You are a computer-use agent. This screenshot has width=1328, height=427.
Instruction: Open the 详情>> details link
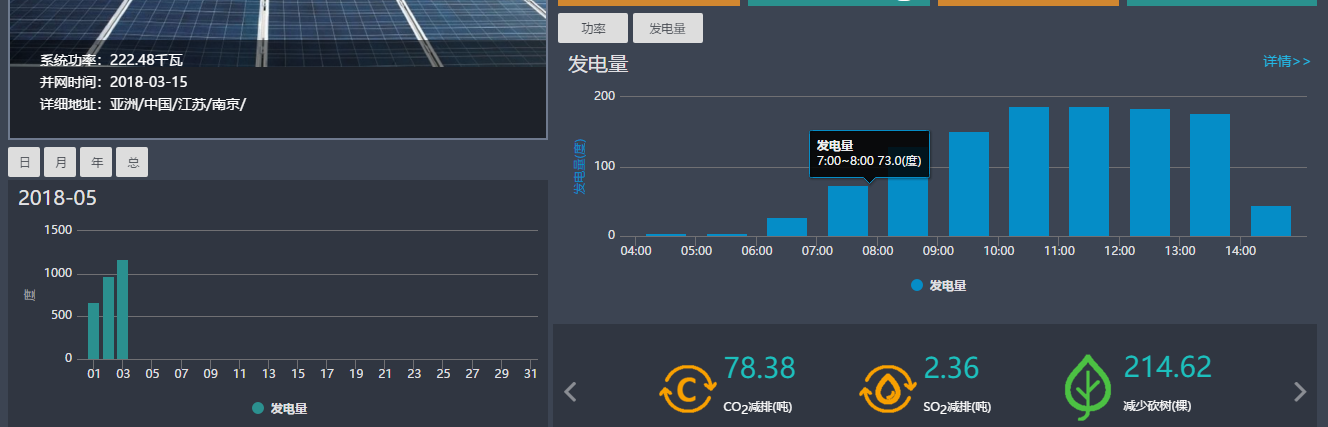[x=1286, y=62]
